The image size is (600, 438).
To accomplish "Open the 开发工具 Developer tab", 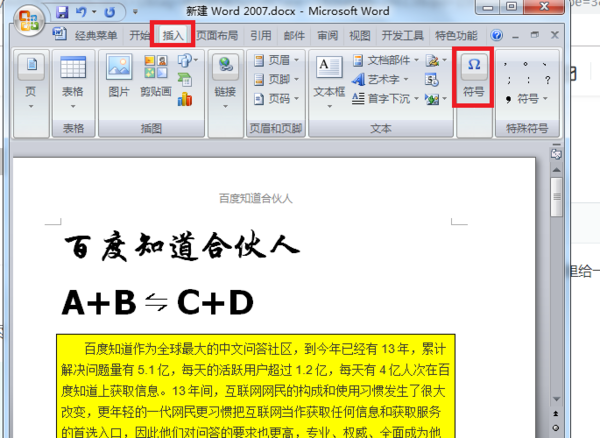I will (x=403, y=36).
